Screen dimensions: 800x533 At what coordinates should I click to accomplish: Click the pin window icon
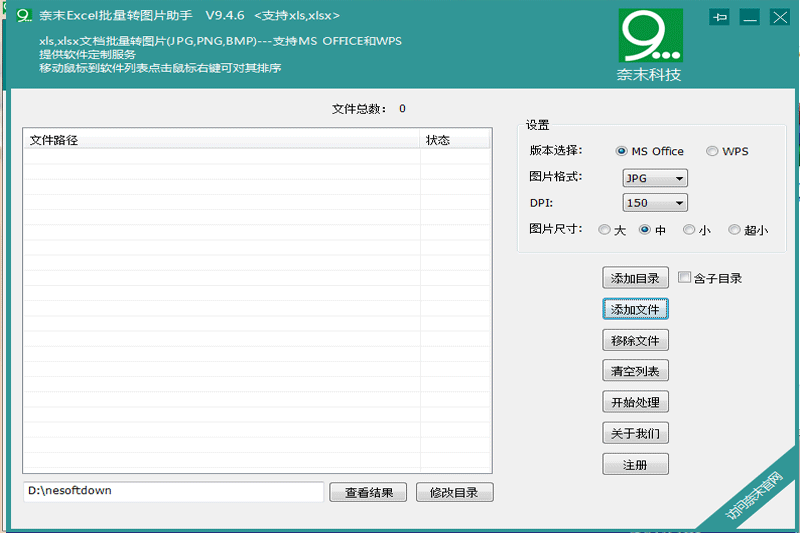719,17
